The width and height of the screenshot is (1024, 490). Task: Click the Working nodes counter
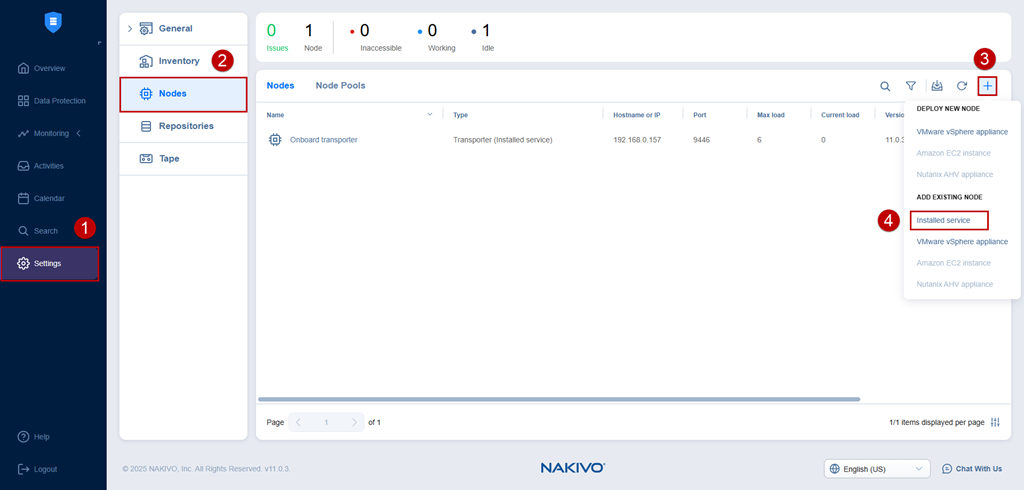tap(436, 37)
